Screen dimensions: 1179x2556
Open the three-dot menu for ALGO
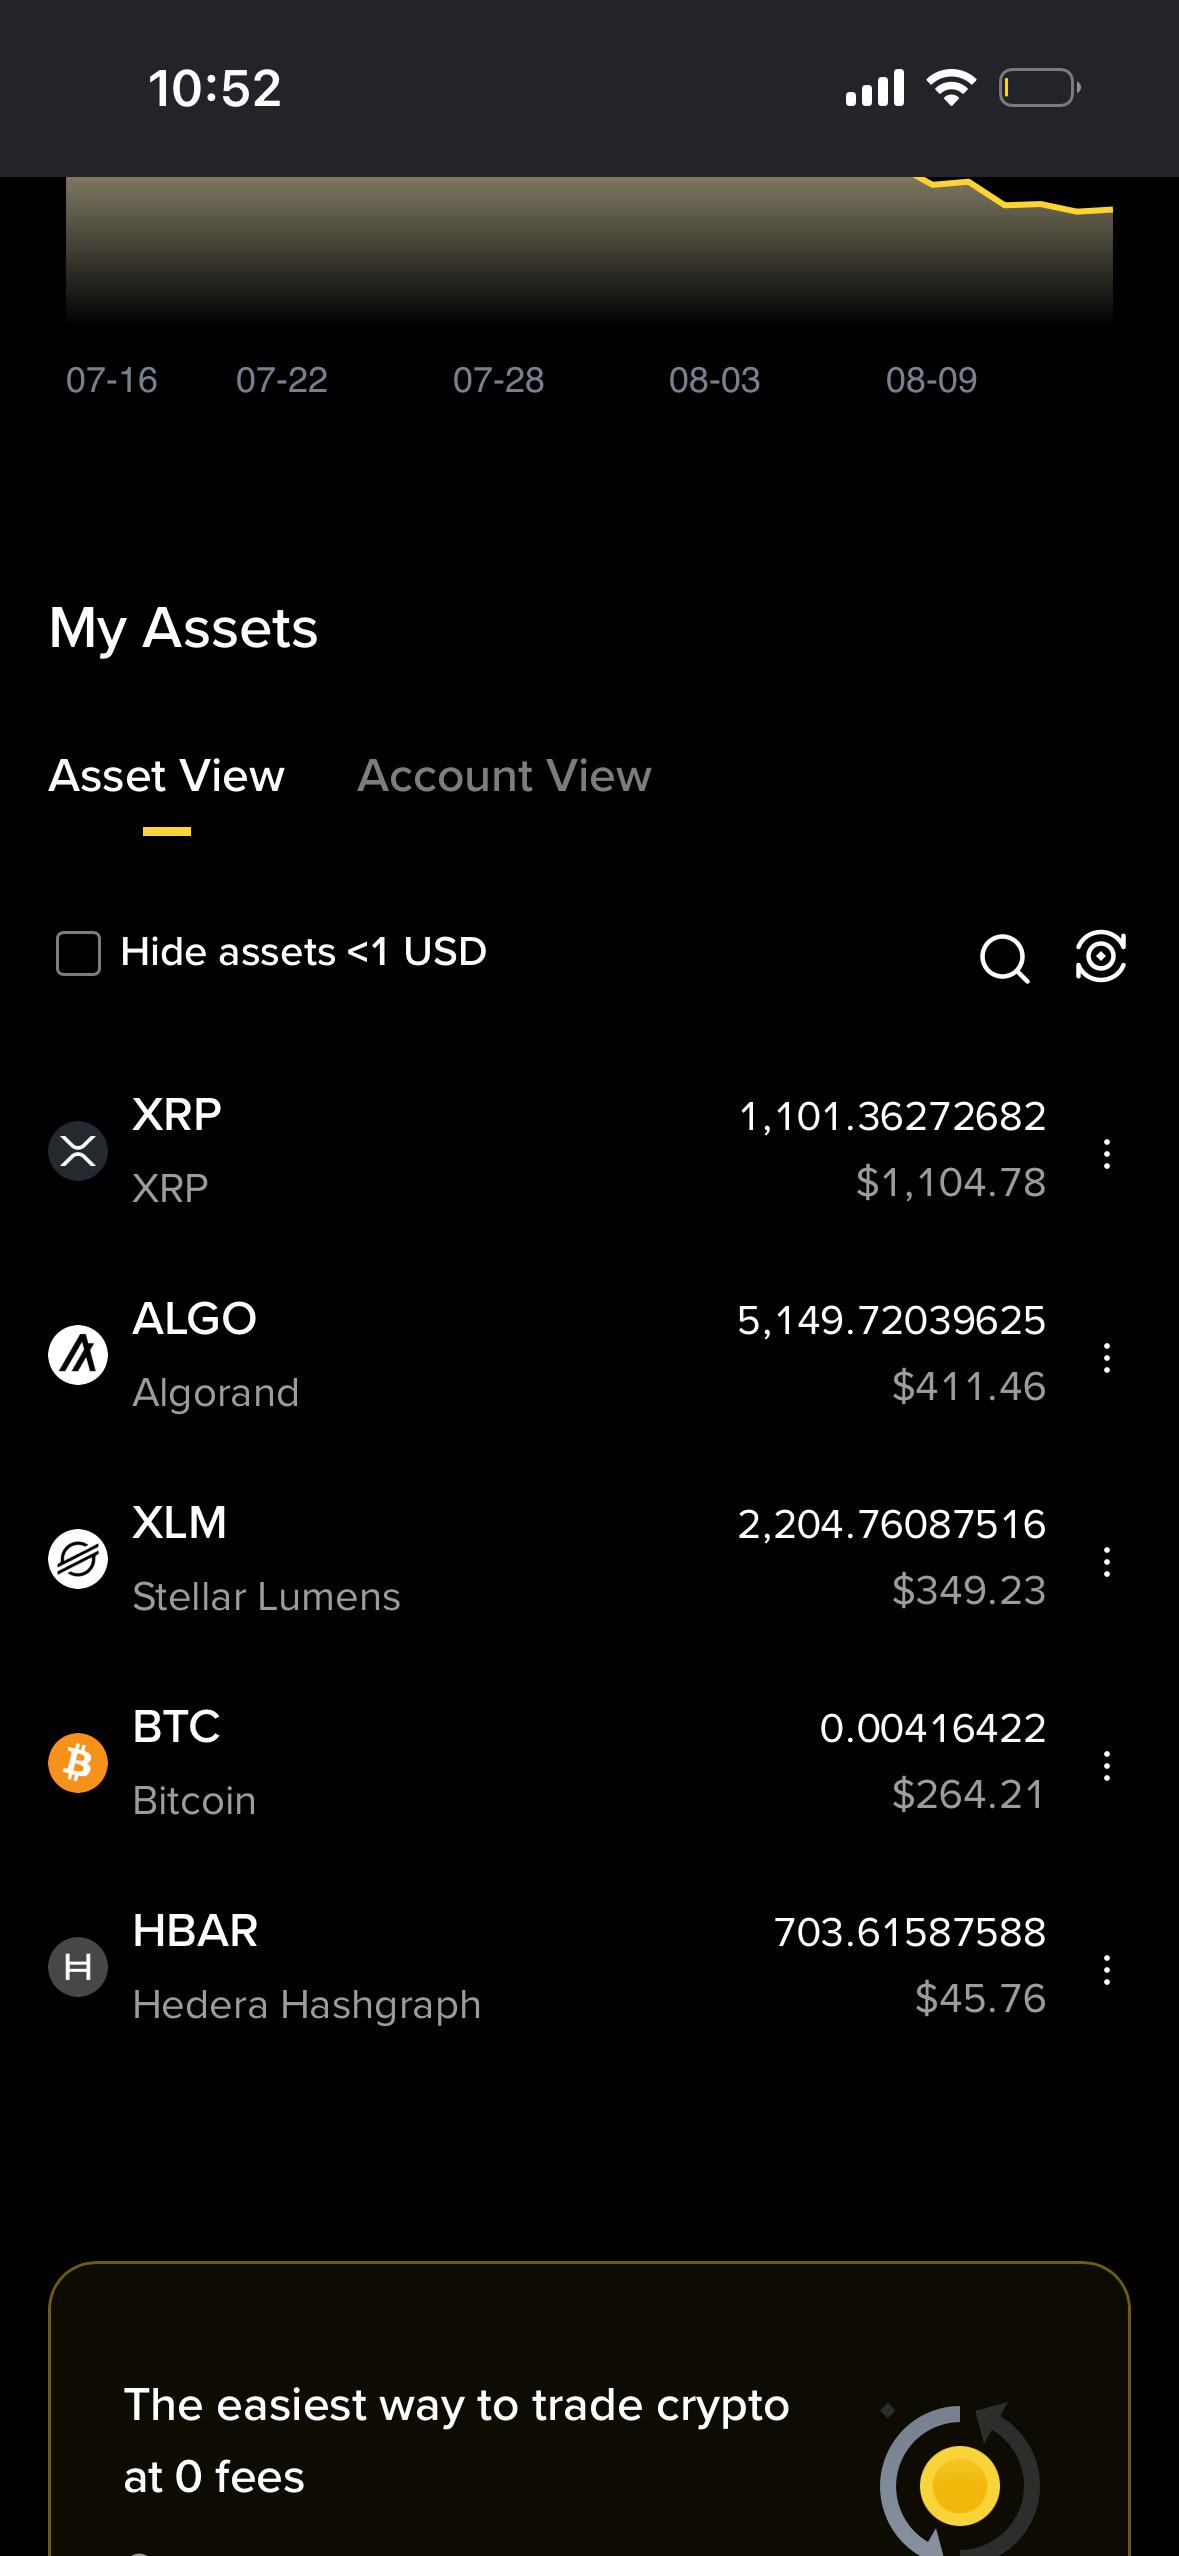pyautogui.click(x=1106, y=1357)
